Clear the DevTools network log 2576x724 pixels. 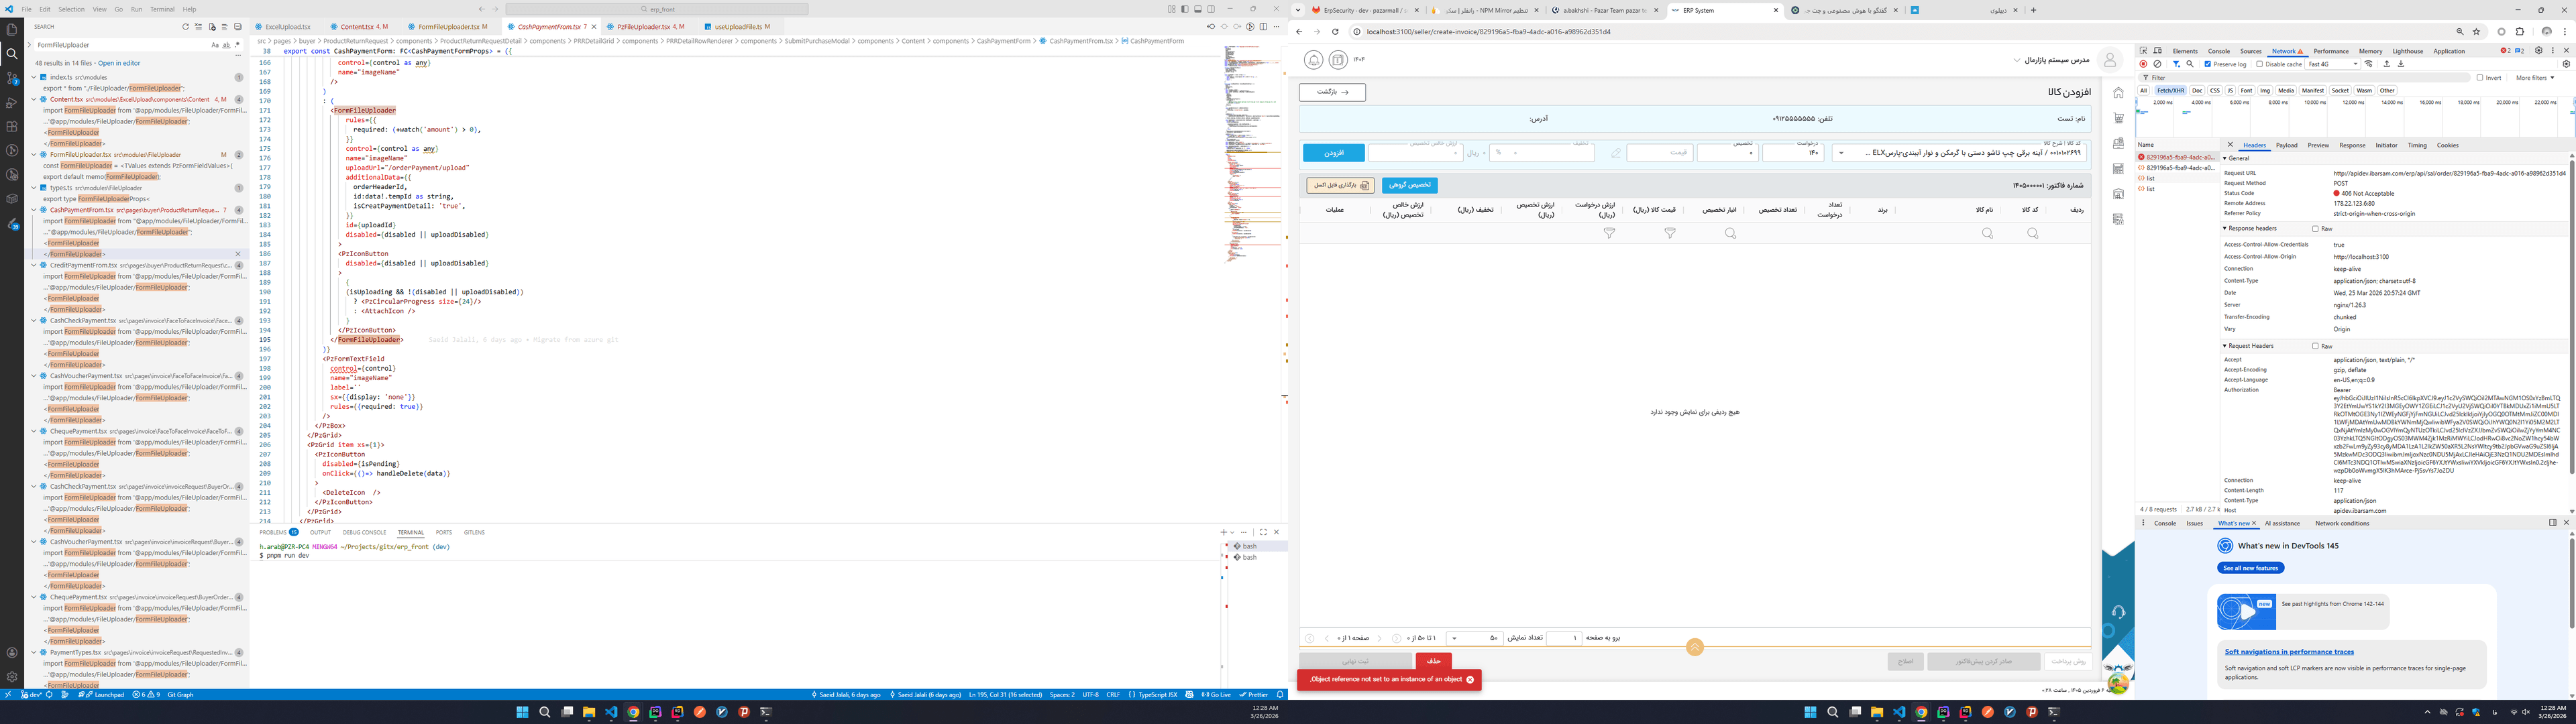[2157, 64]
